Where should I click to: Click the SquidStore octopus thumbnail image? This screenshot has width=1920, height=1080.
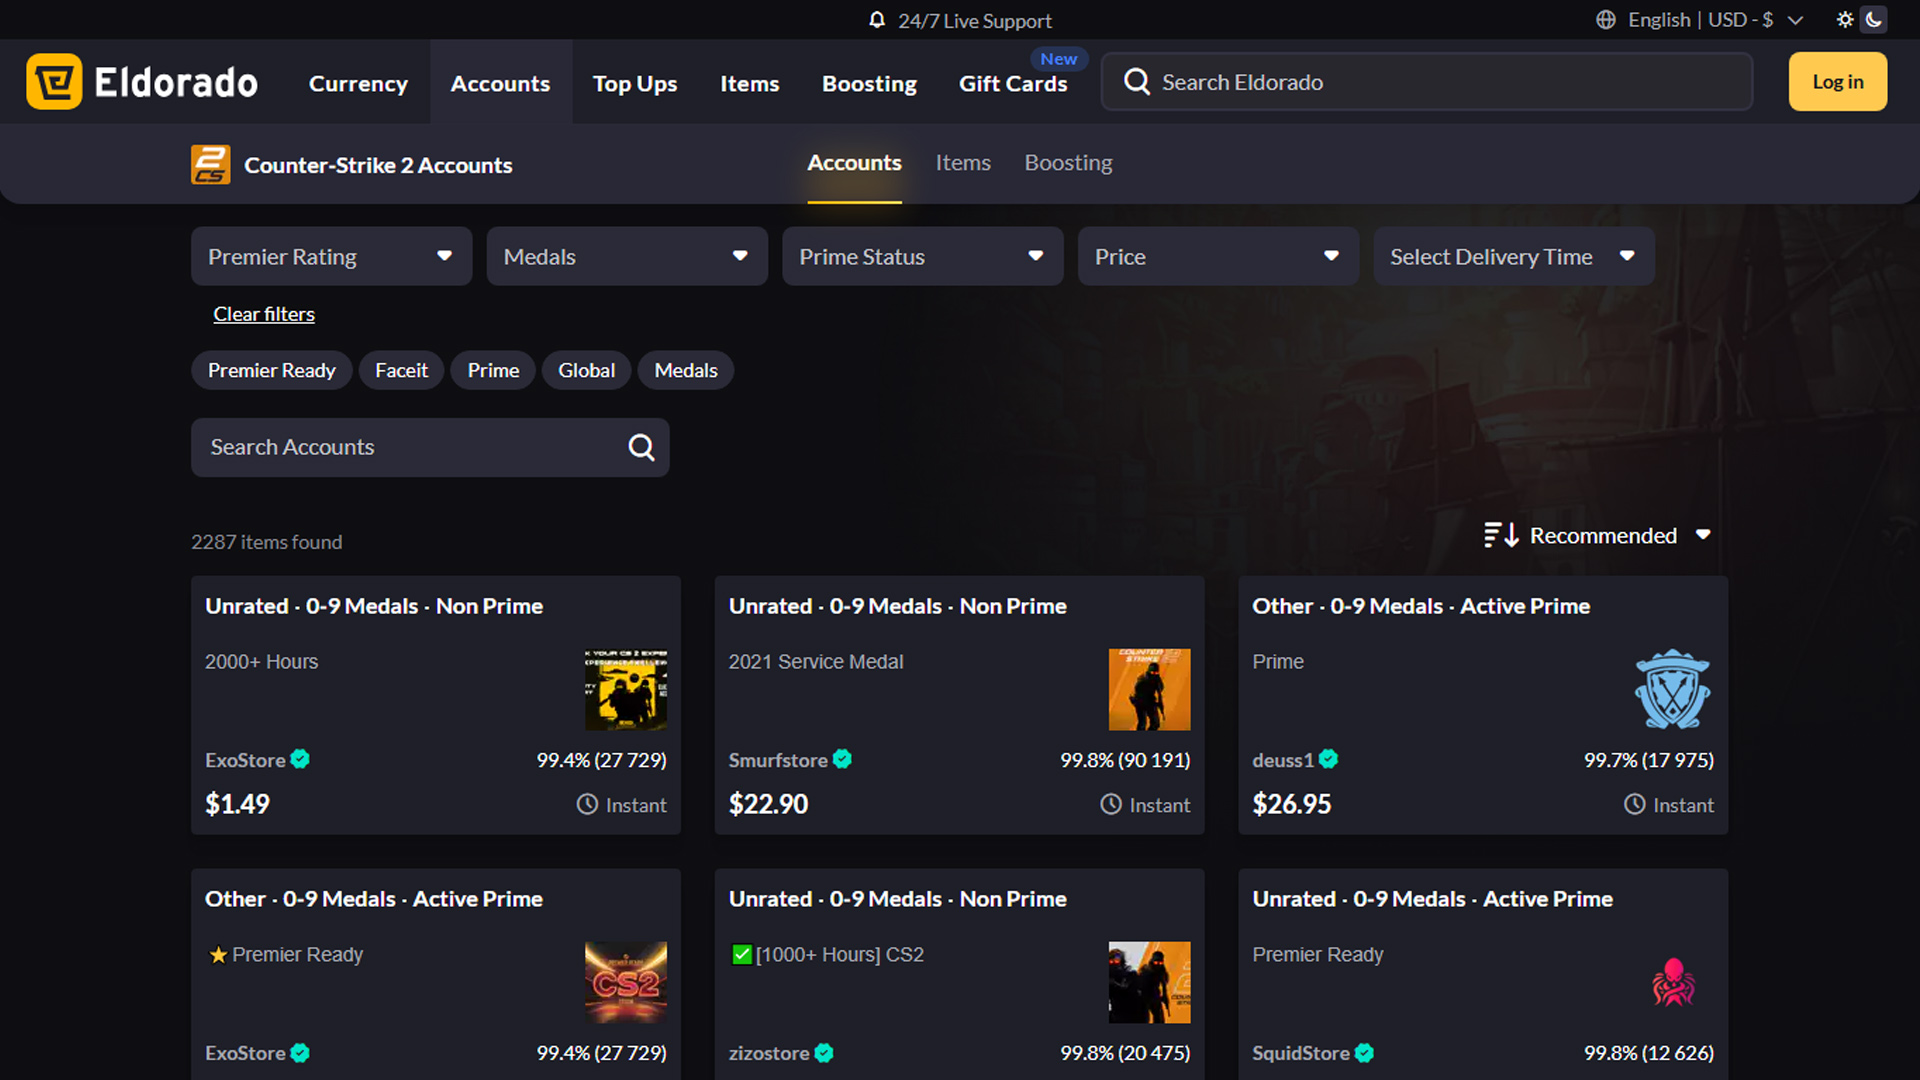(x=1673, y=982)
